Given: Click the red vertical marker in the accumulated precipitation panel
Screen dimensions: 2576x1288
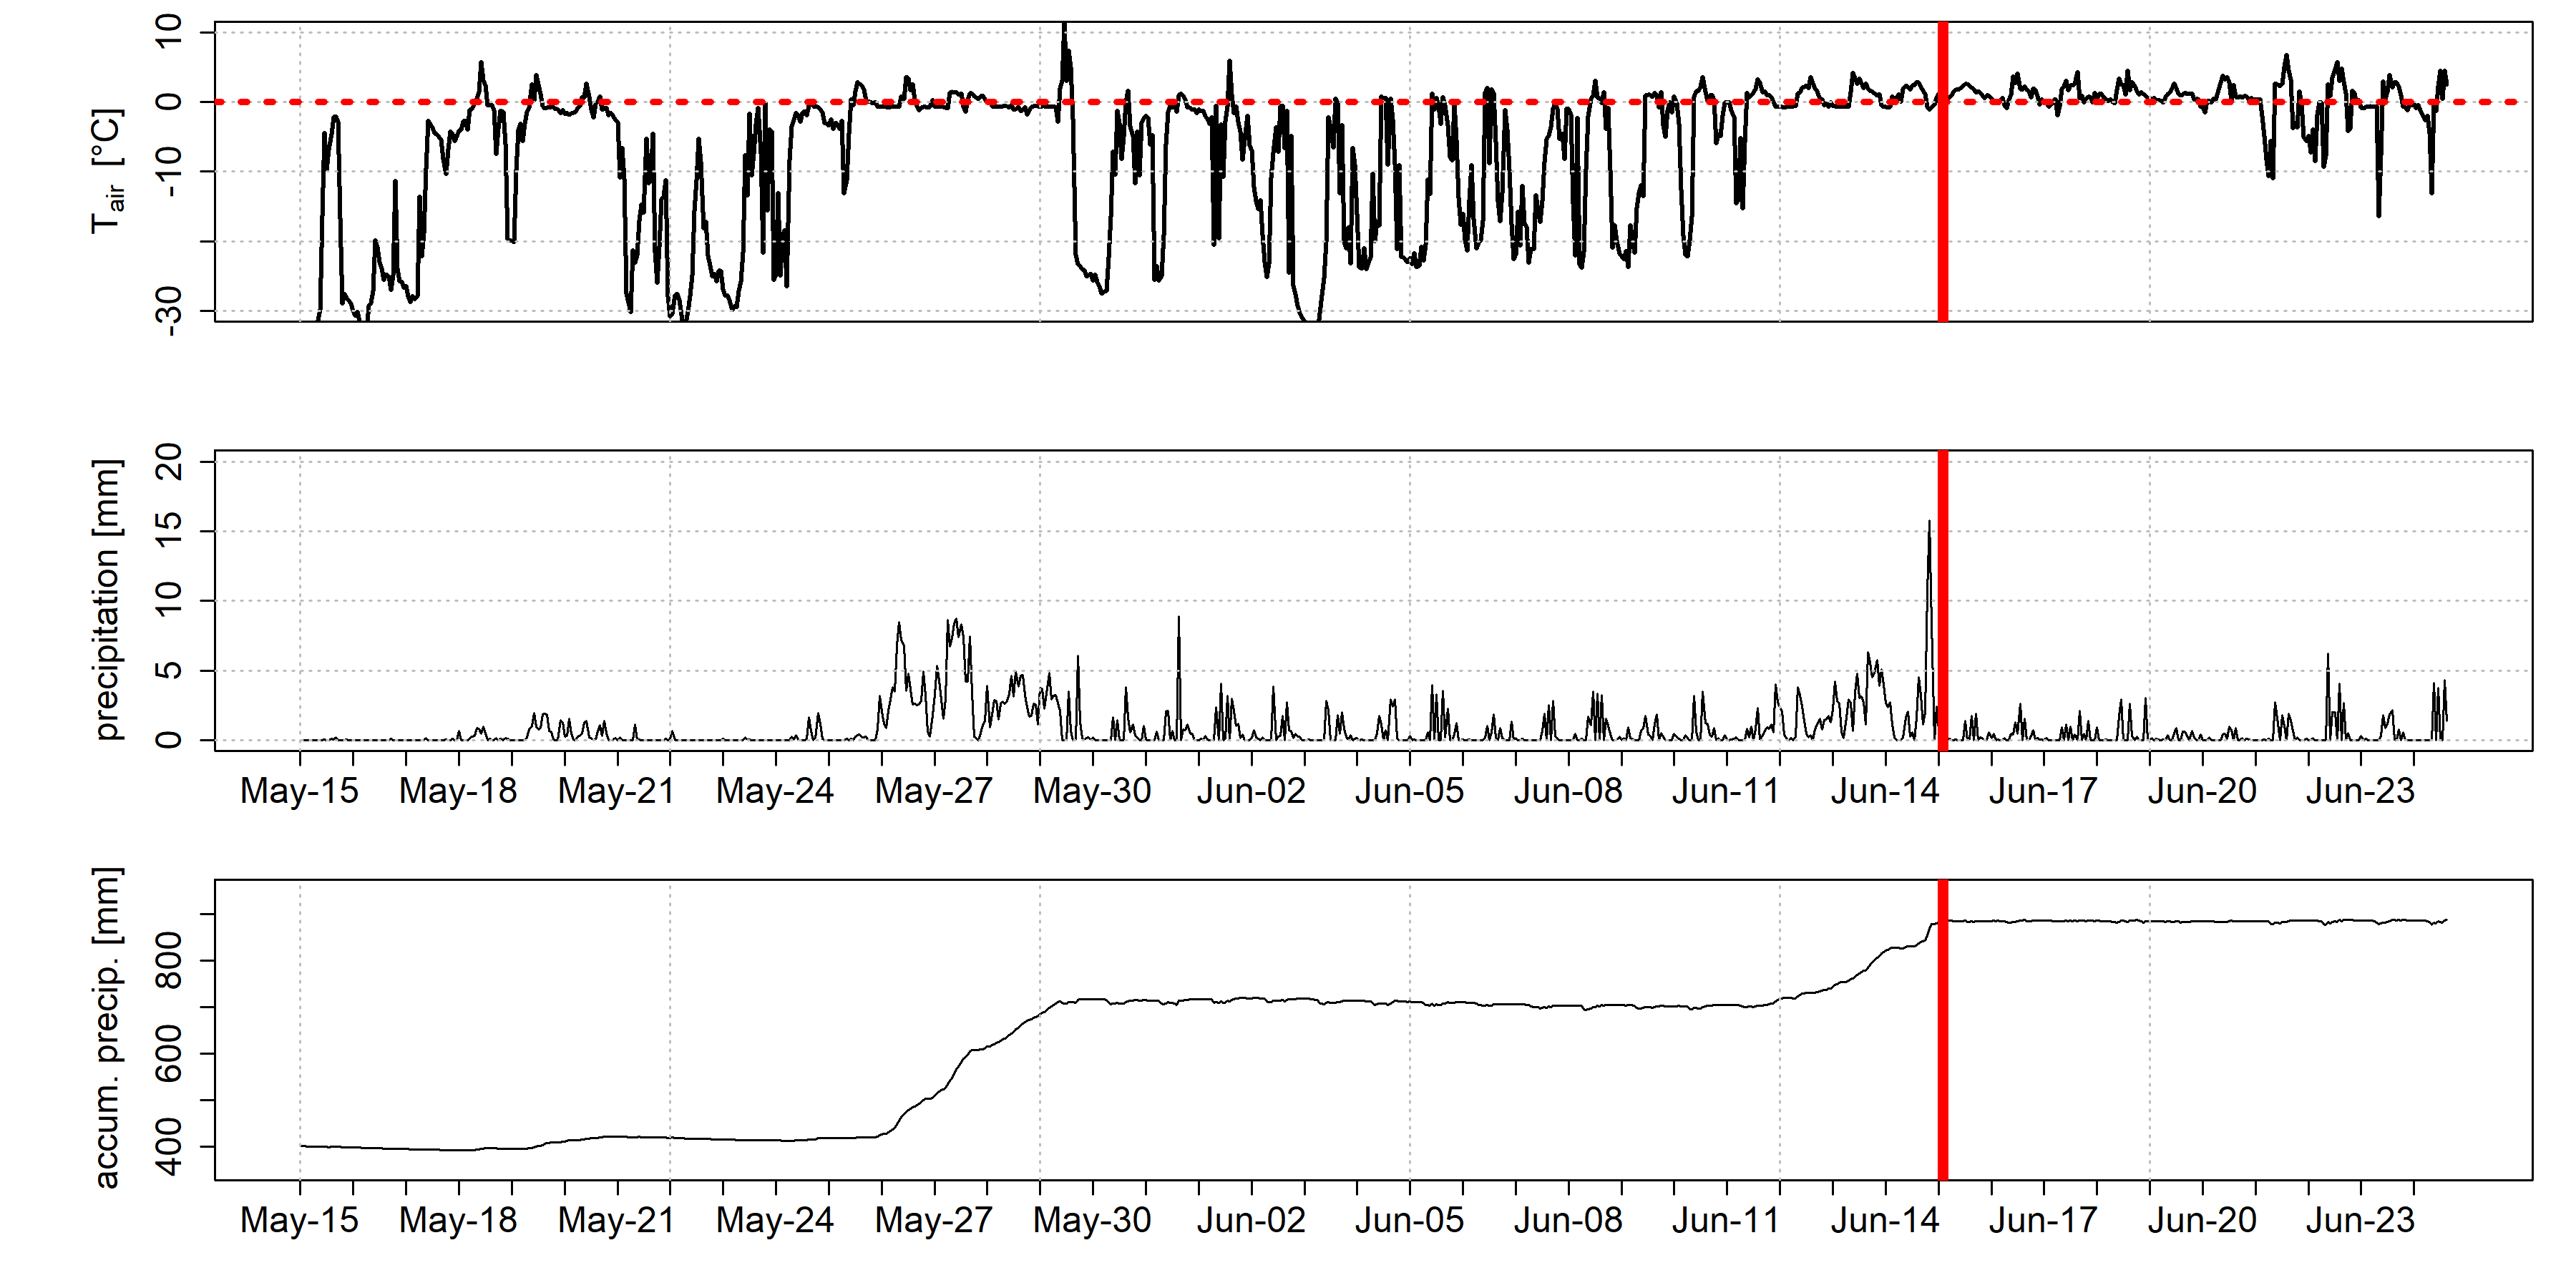Looking at the screenshot, I should click(x=1943, y=1030).
